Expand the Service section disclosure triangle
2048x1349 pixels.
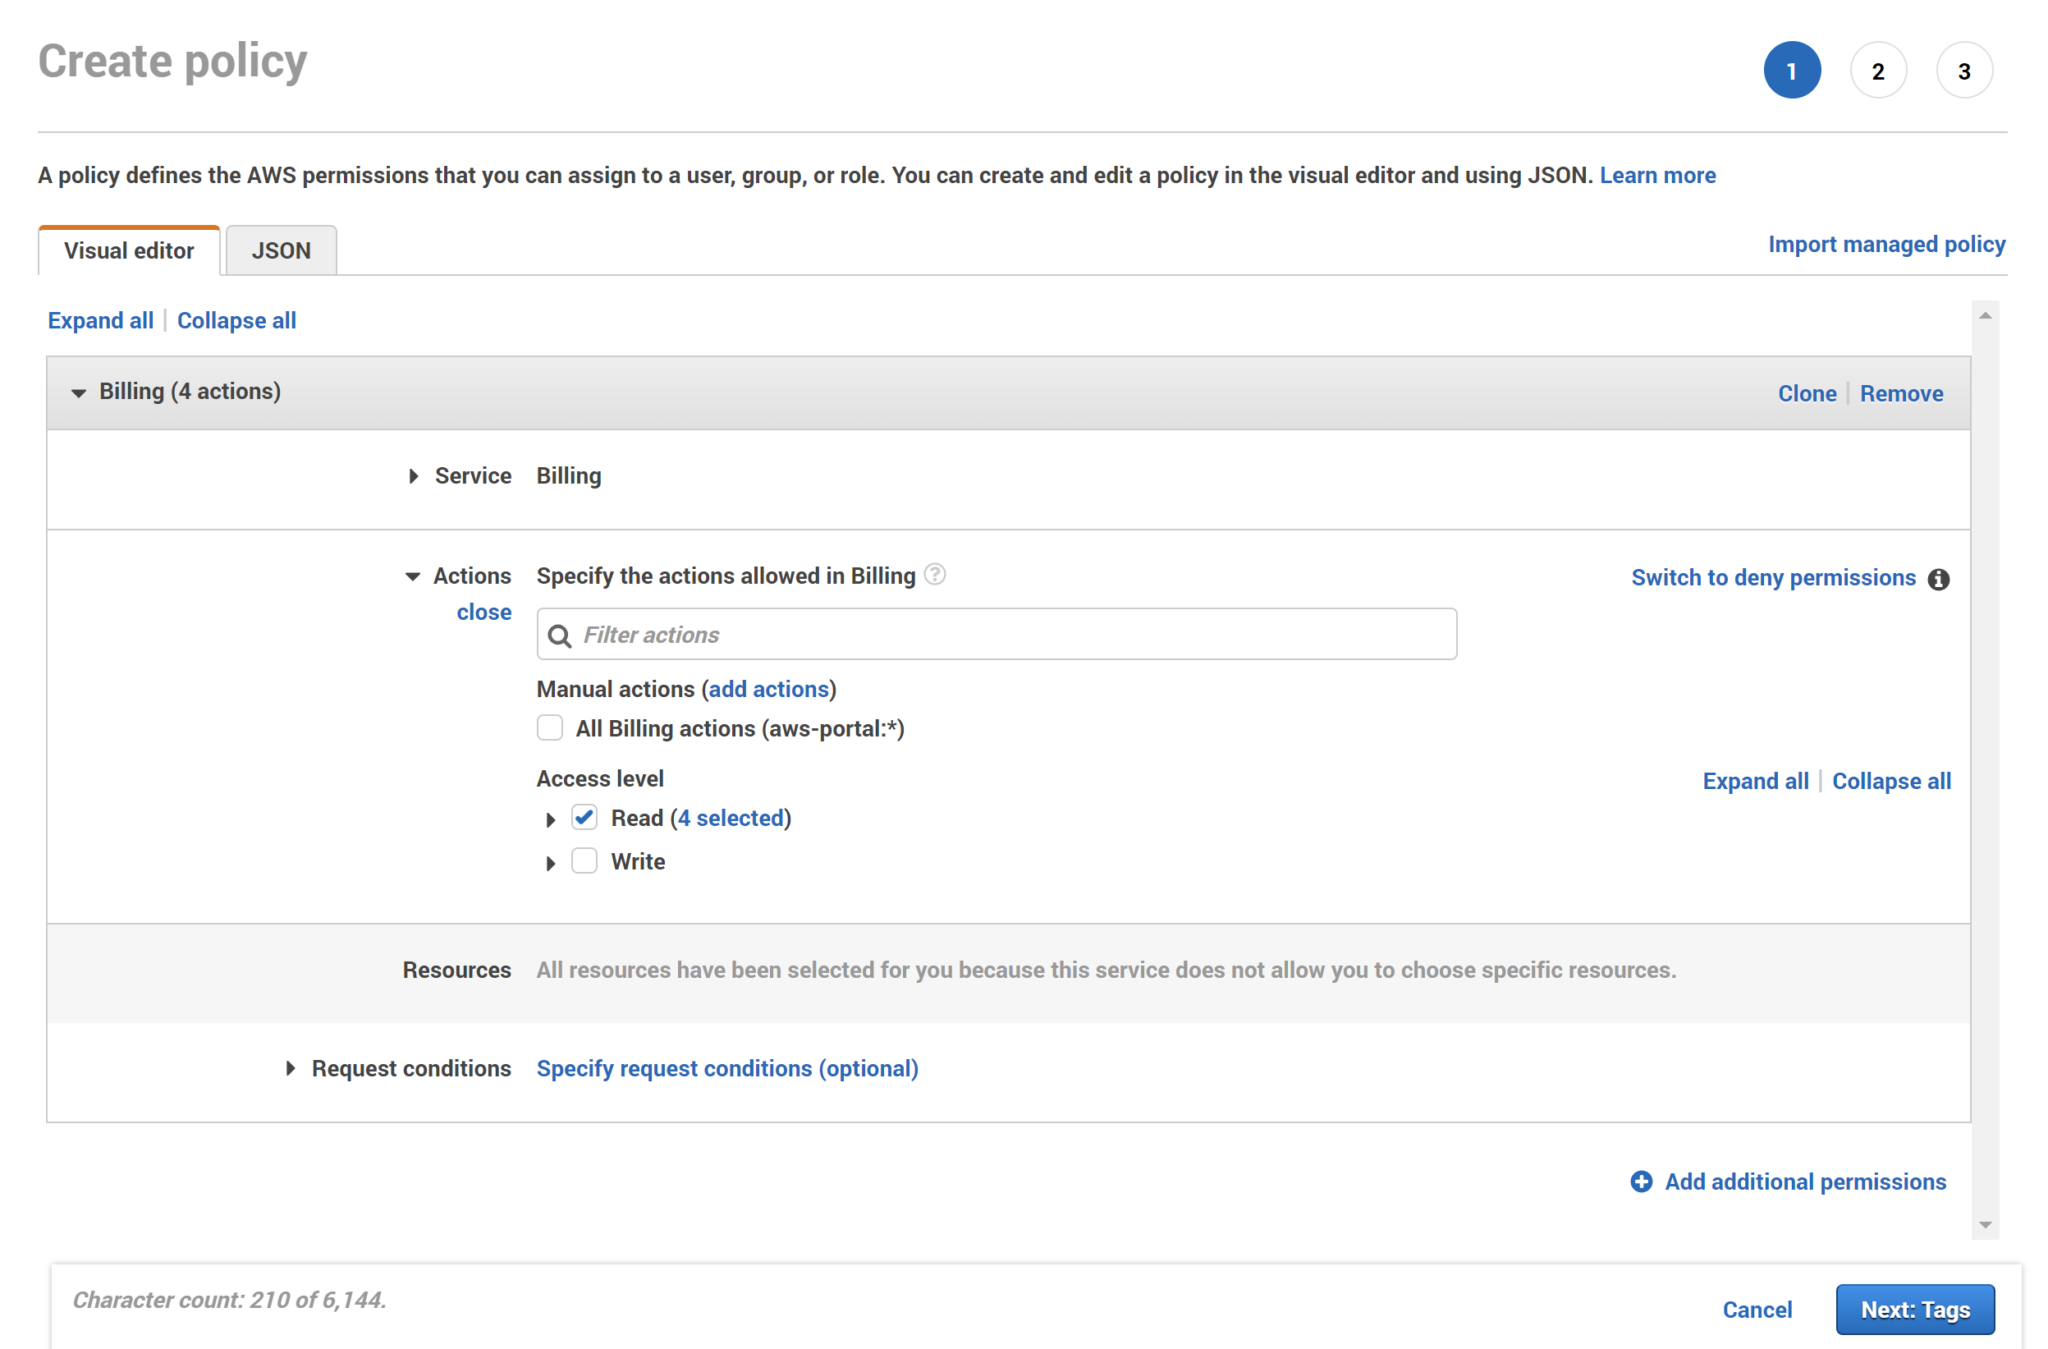(414, 476)
